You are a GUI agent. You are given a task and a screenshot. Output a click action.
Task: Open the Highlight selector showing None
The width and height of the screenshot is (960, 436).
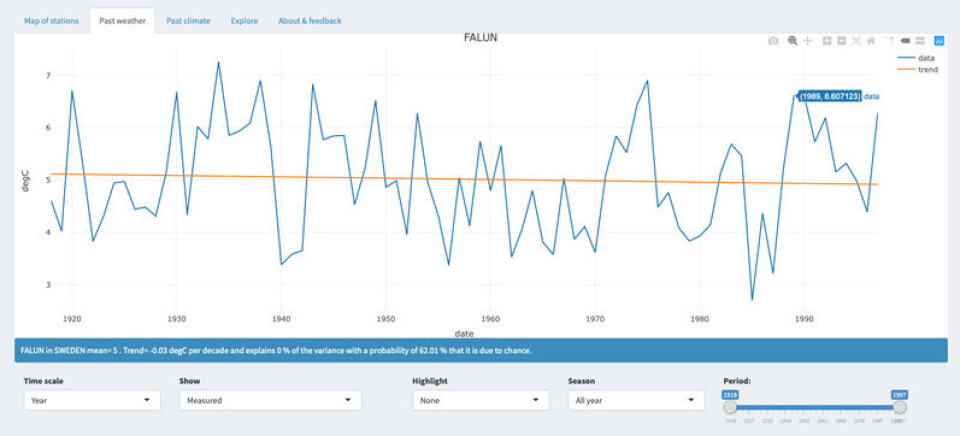(x=480, y=400)
